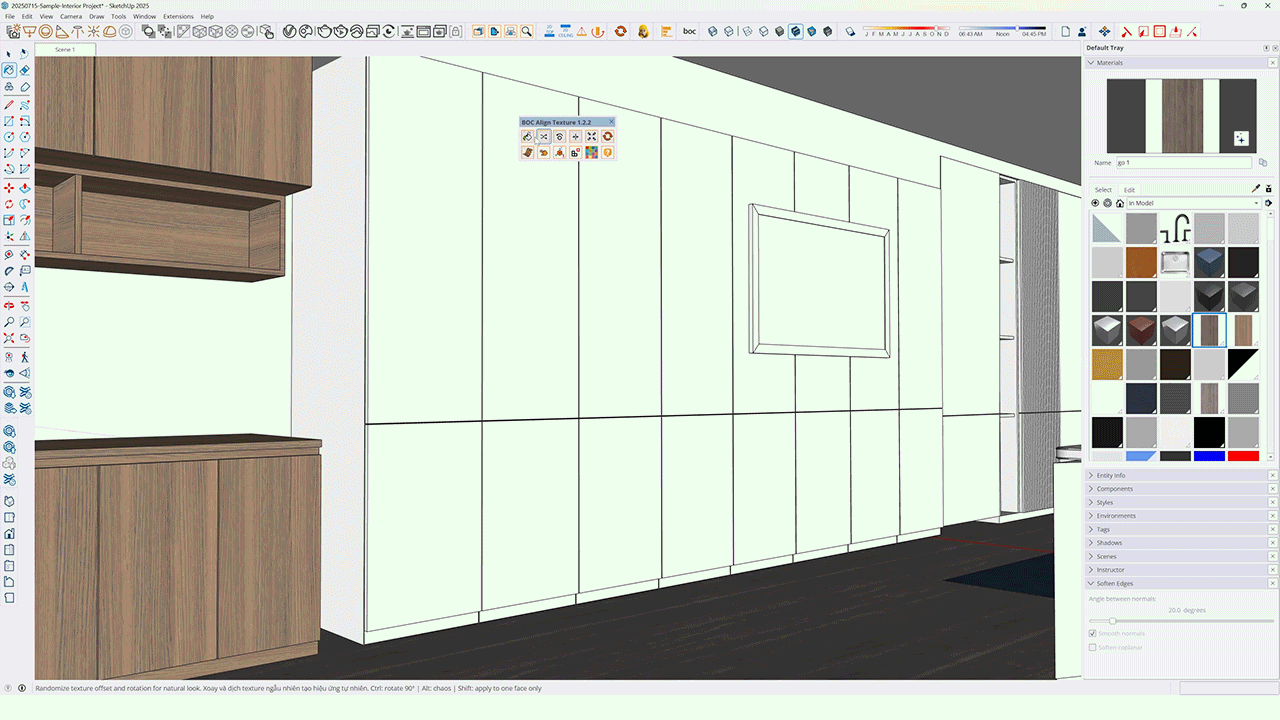Close the Materials panel
This screenshot has width=1280, height=720.
[1273, 63]
